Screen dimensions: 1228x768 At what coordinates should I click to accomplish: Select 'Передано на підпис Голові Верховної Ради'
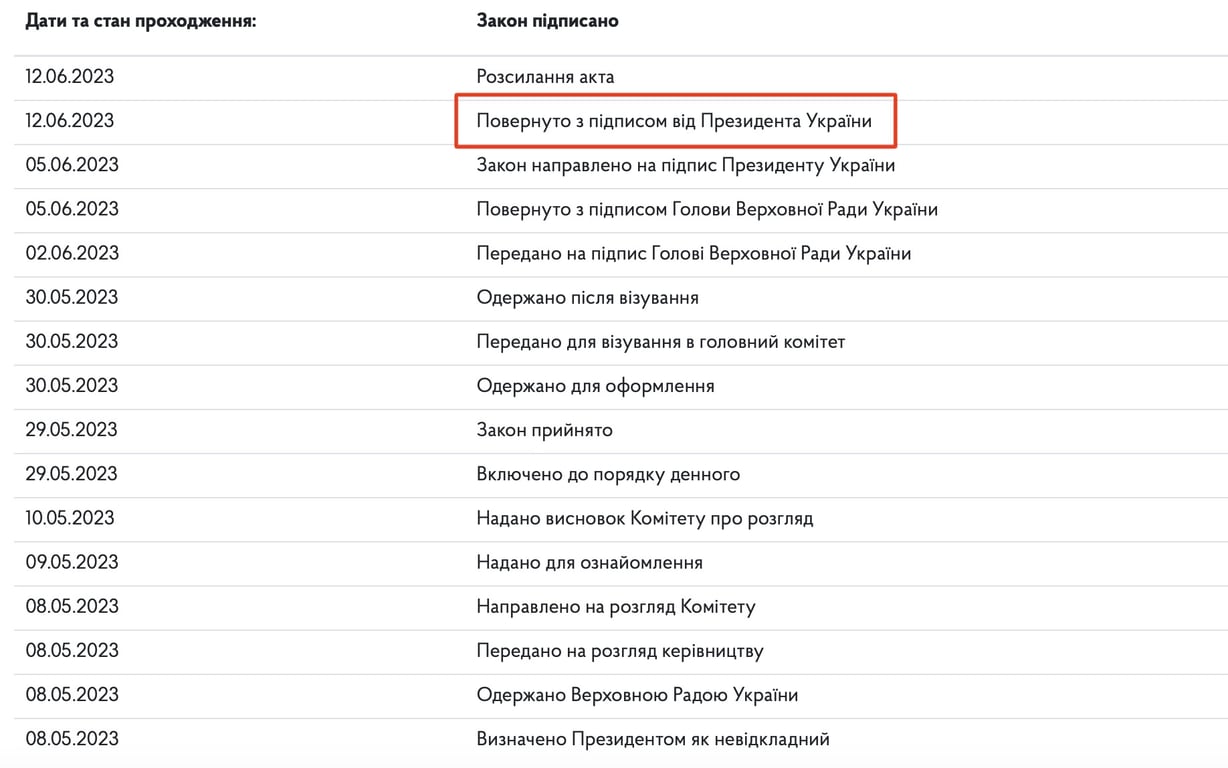[693, 253]
